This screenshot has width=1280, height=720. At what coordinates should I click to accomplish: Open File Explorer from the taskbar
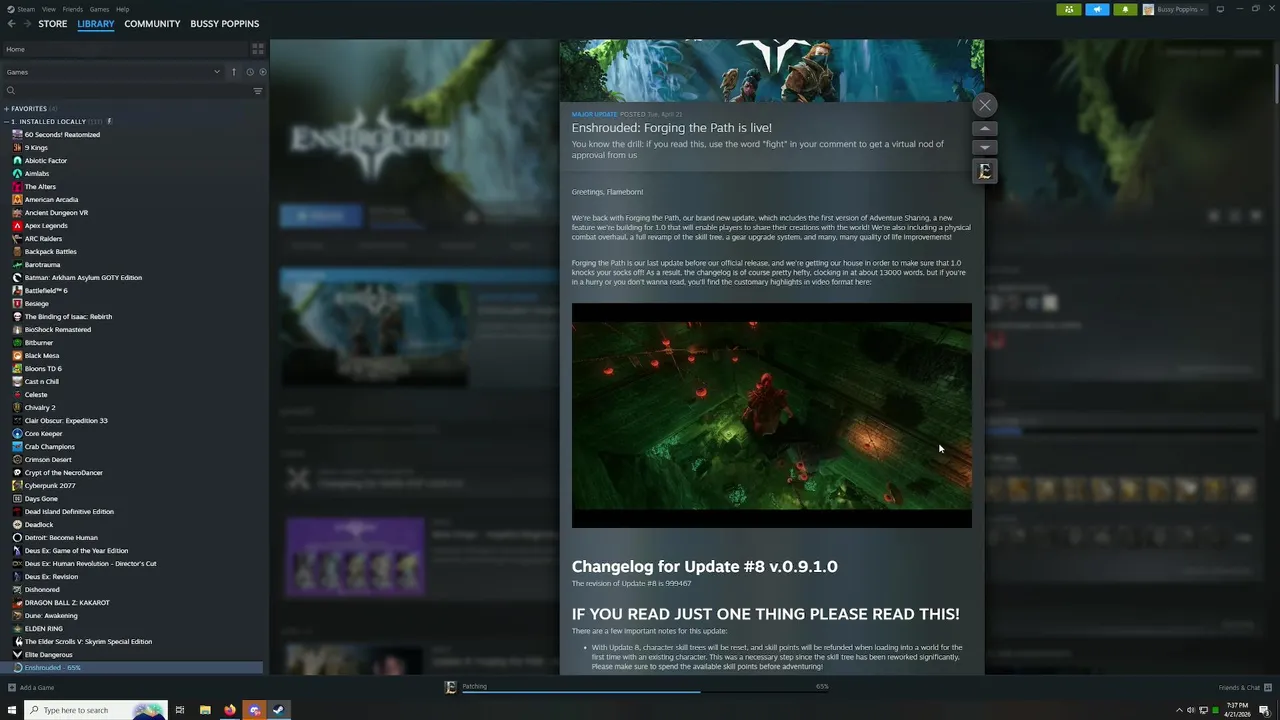coord(205,710)
